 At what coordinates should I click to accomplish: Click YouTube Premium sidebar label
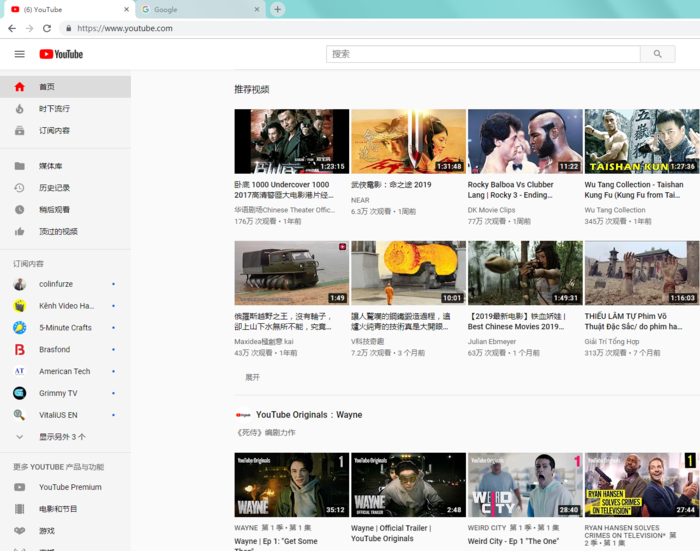pos(70,487)
